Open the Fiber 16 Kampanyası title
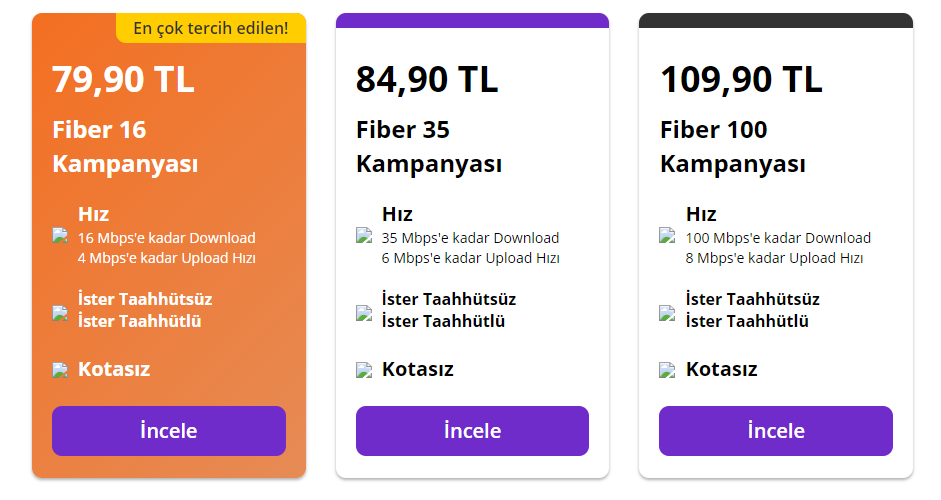Screen dimensions: 941x500 [125, 147]
